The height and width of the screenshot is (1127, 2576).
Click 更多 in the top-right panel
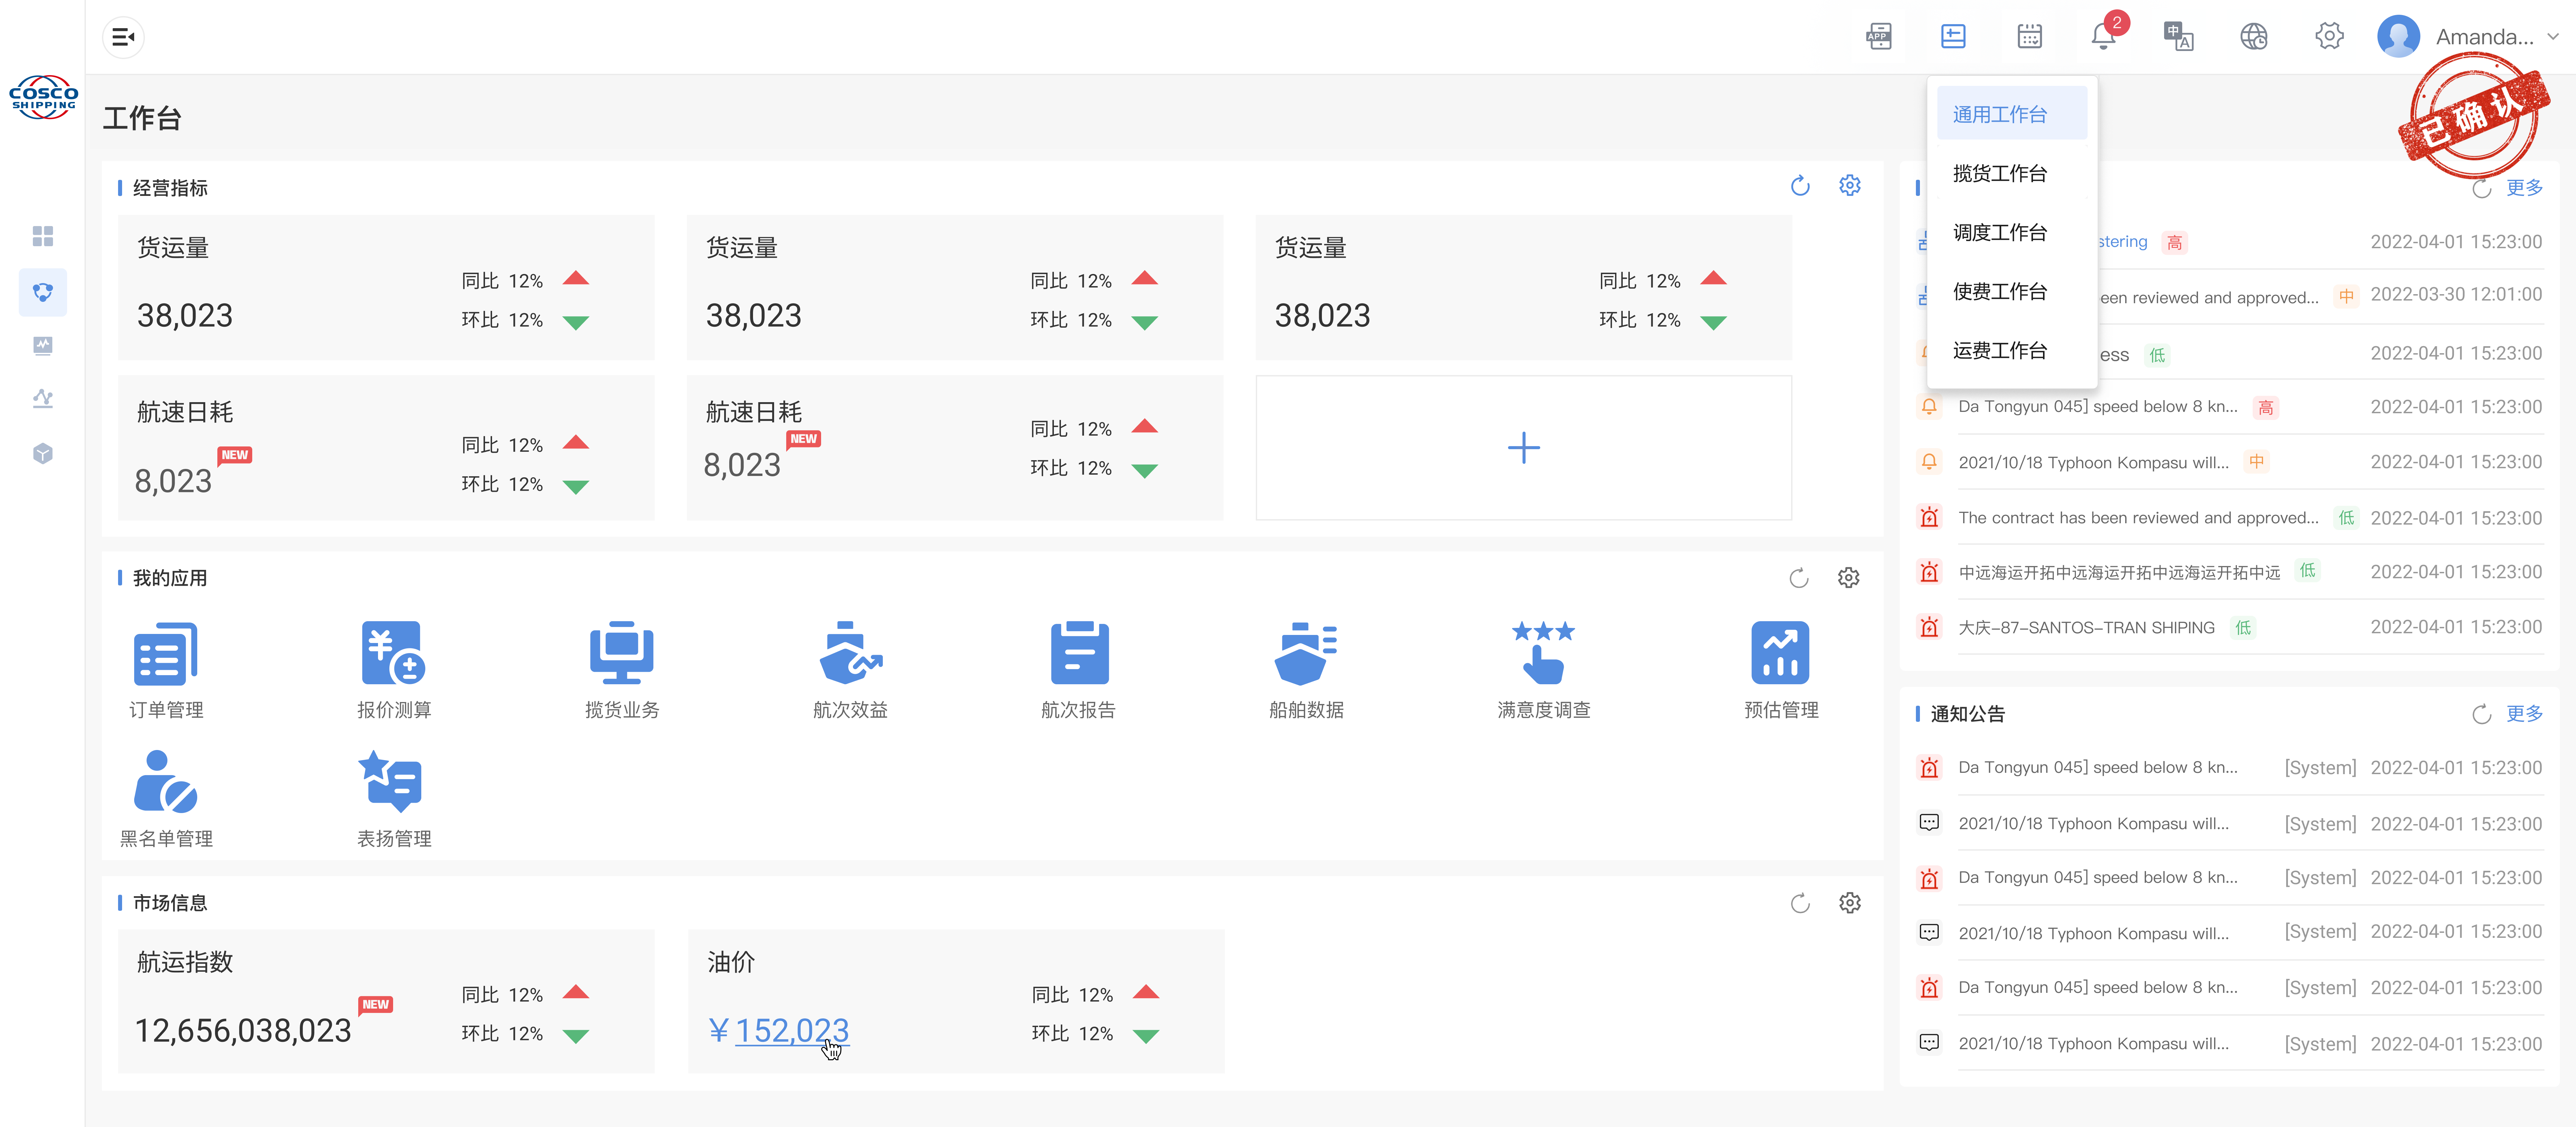coord(2524,187)
